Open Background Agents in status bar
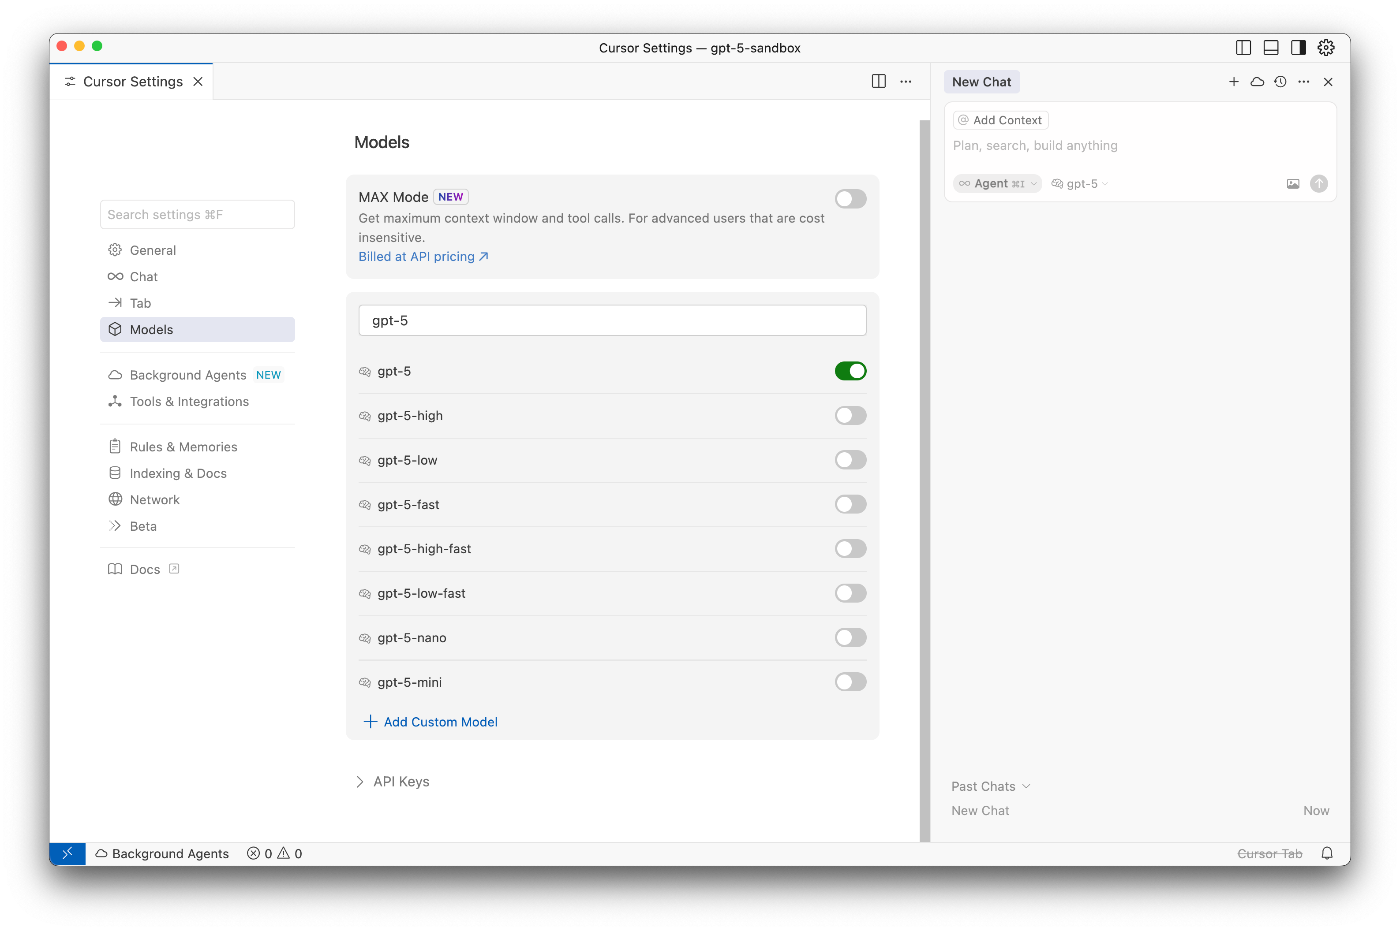 coord(162,854)
